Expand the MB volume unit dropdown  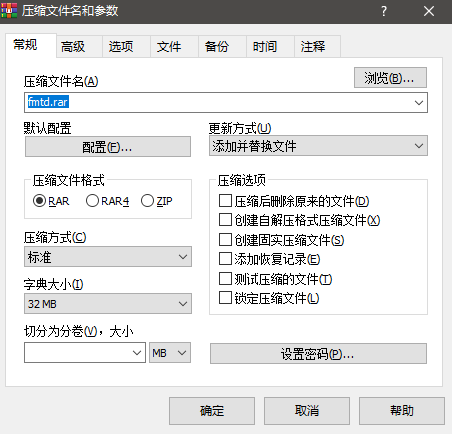click(x=170, y=353)
